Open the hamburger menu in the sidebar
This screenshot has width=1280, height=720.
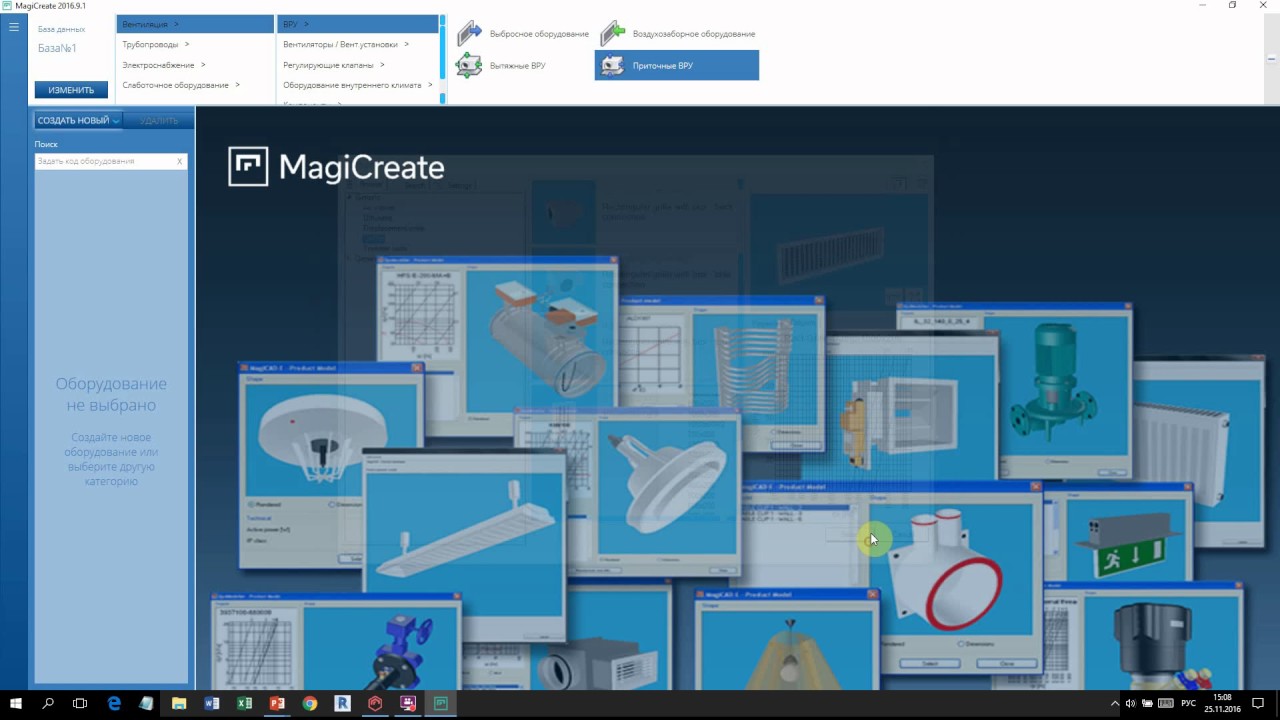[14, 27]
